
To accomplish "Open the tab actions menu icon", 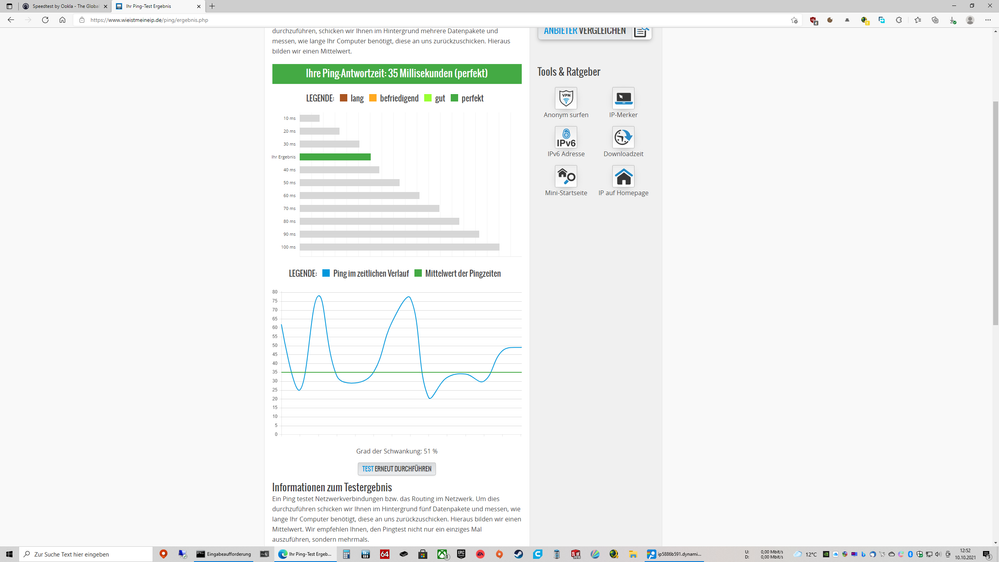I will pos(9,6).
